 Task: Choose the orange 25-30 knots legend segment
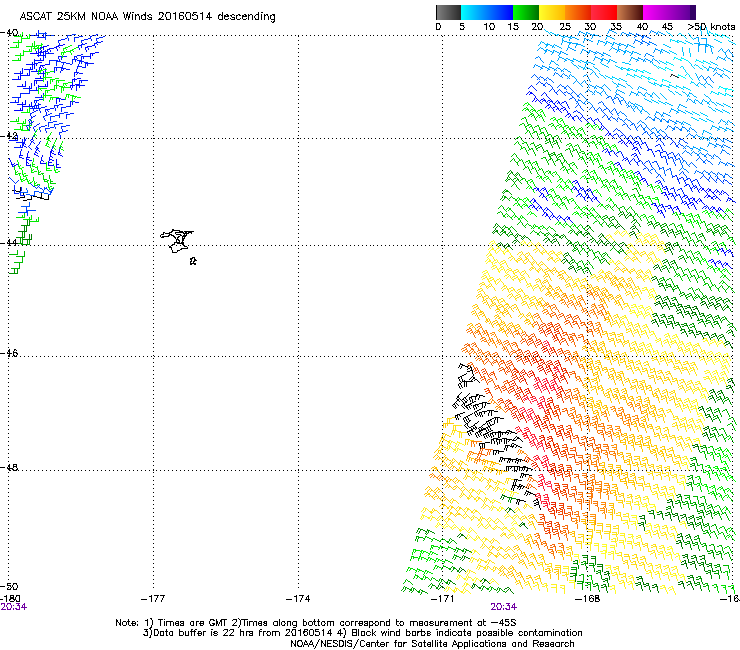click(x=578, y=12)
